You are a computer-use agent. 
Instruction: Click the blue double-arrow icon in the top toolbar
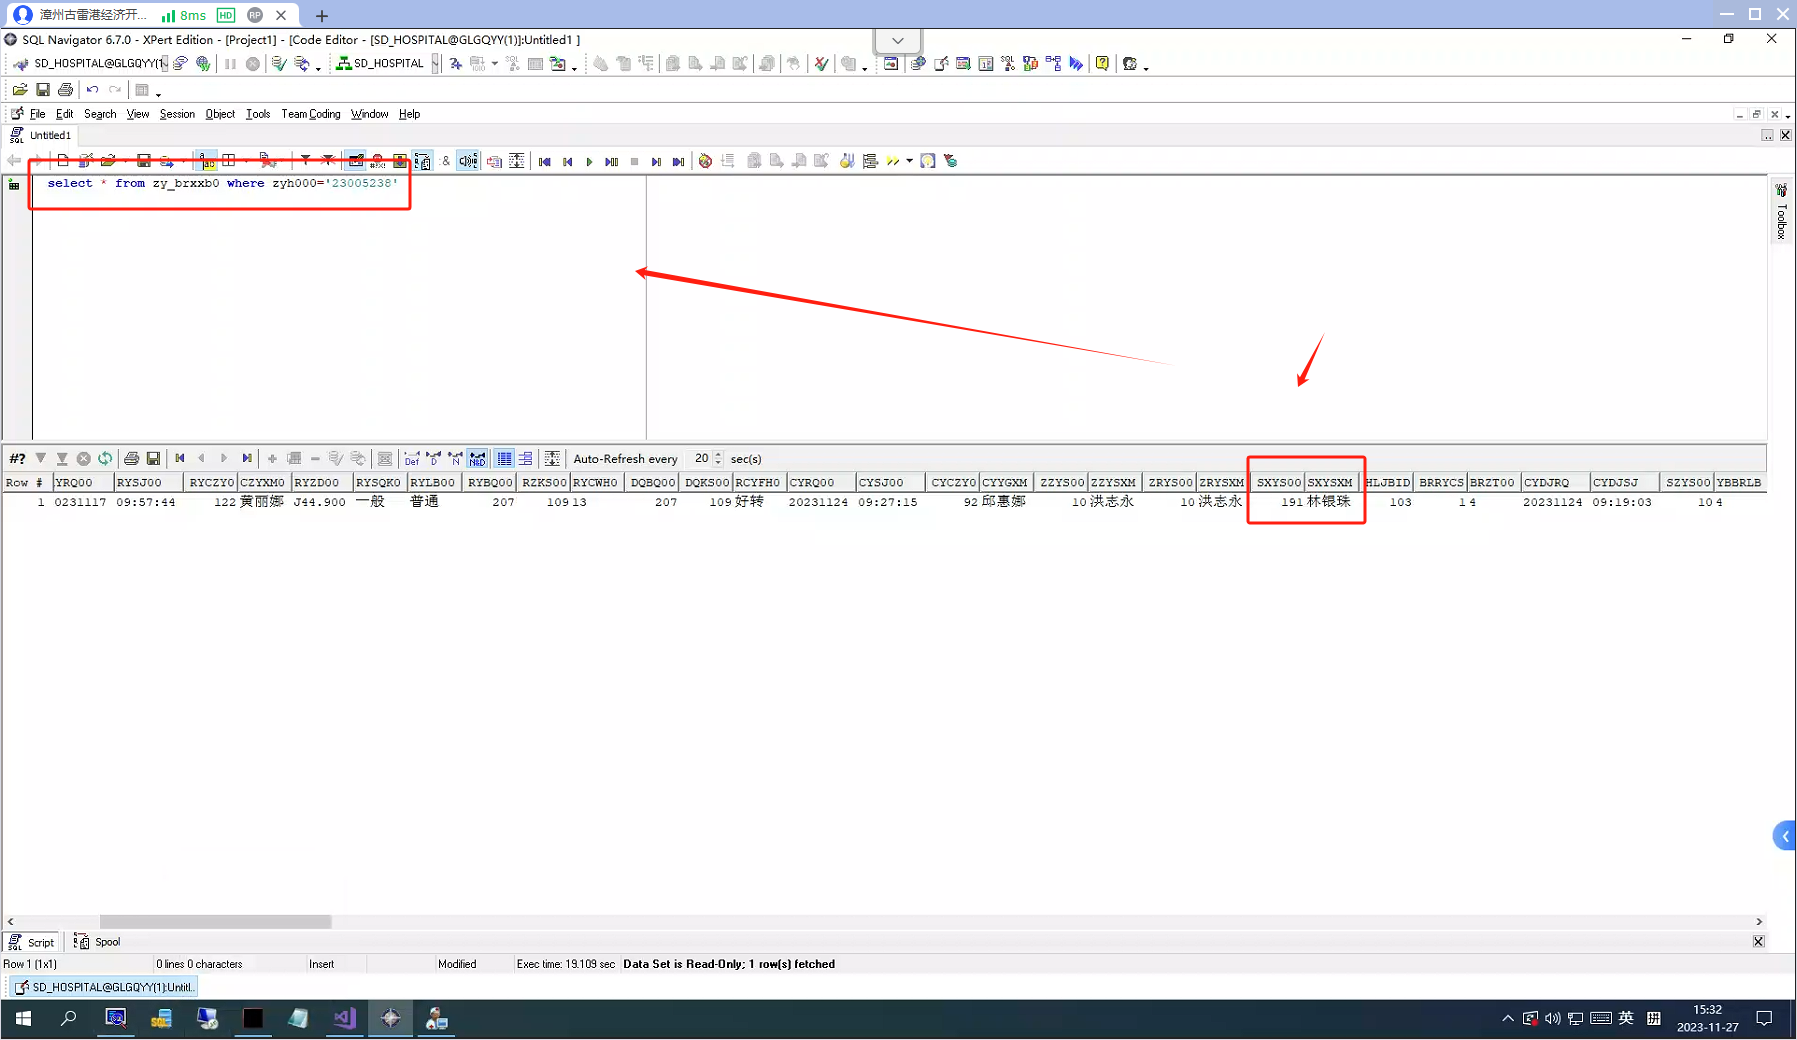point(1076,64)
